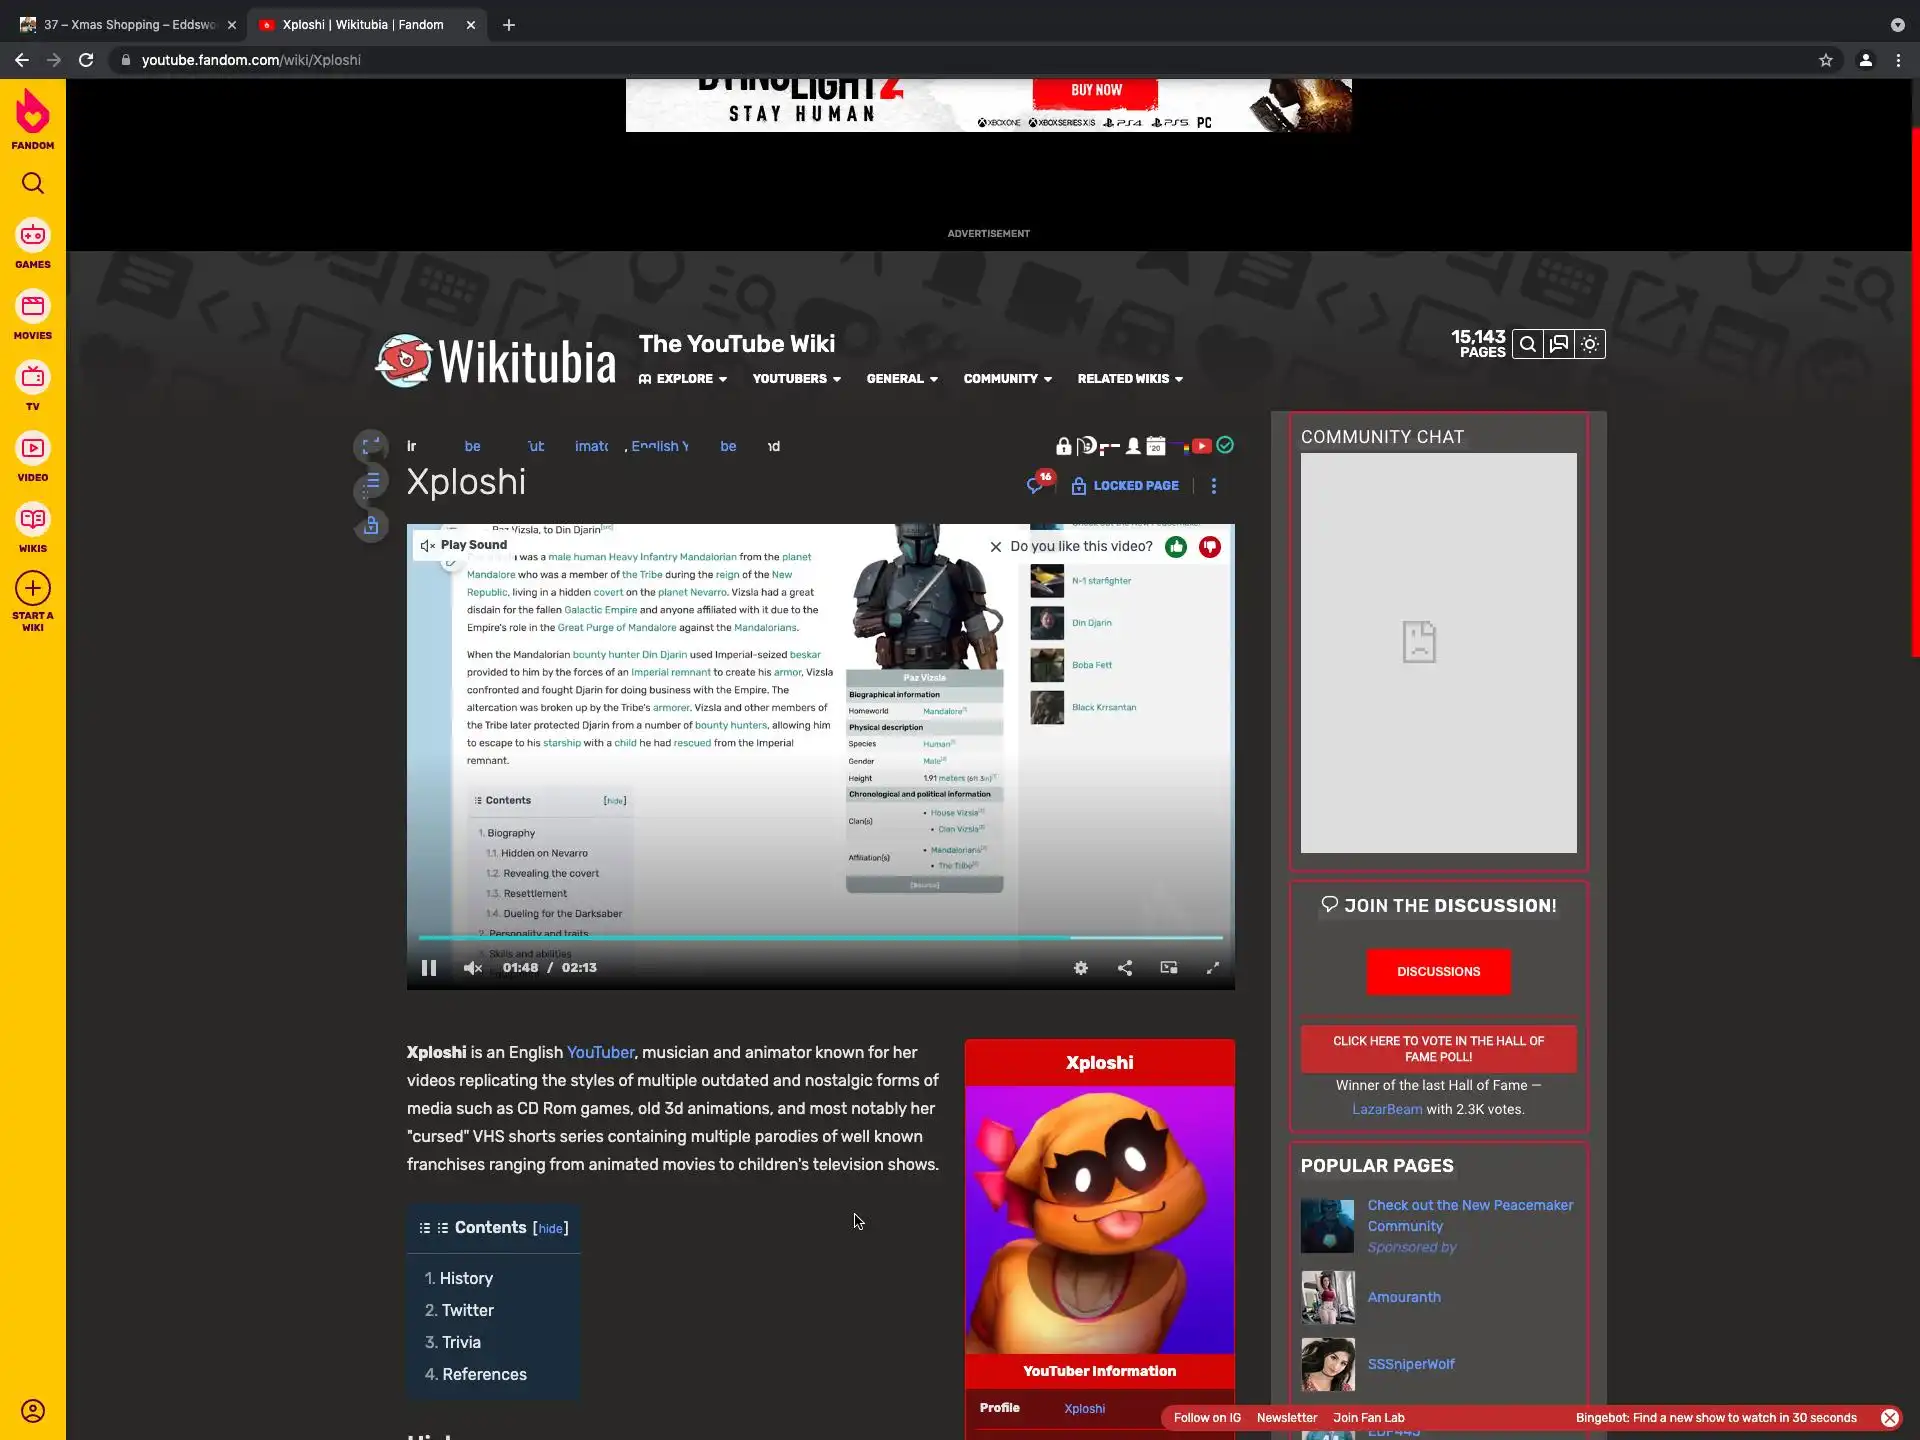Enter video fullscreen mode
The height and width of the screenshot is (1440, 1920).
[1212, 968]
